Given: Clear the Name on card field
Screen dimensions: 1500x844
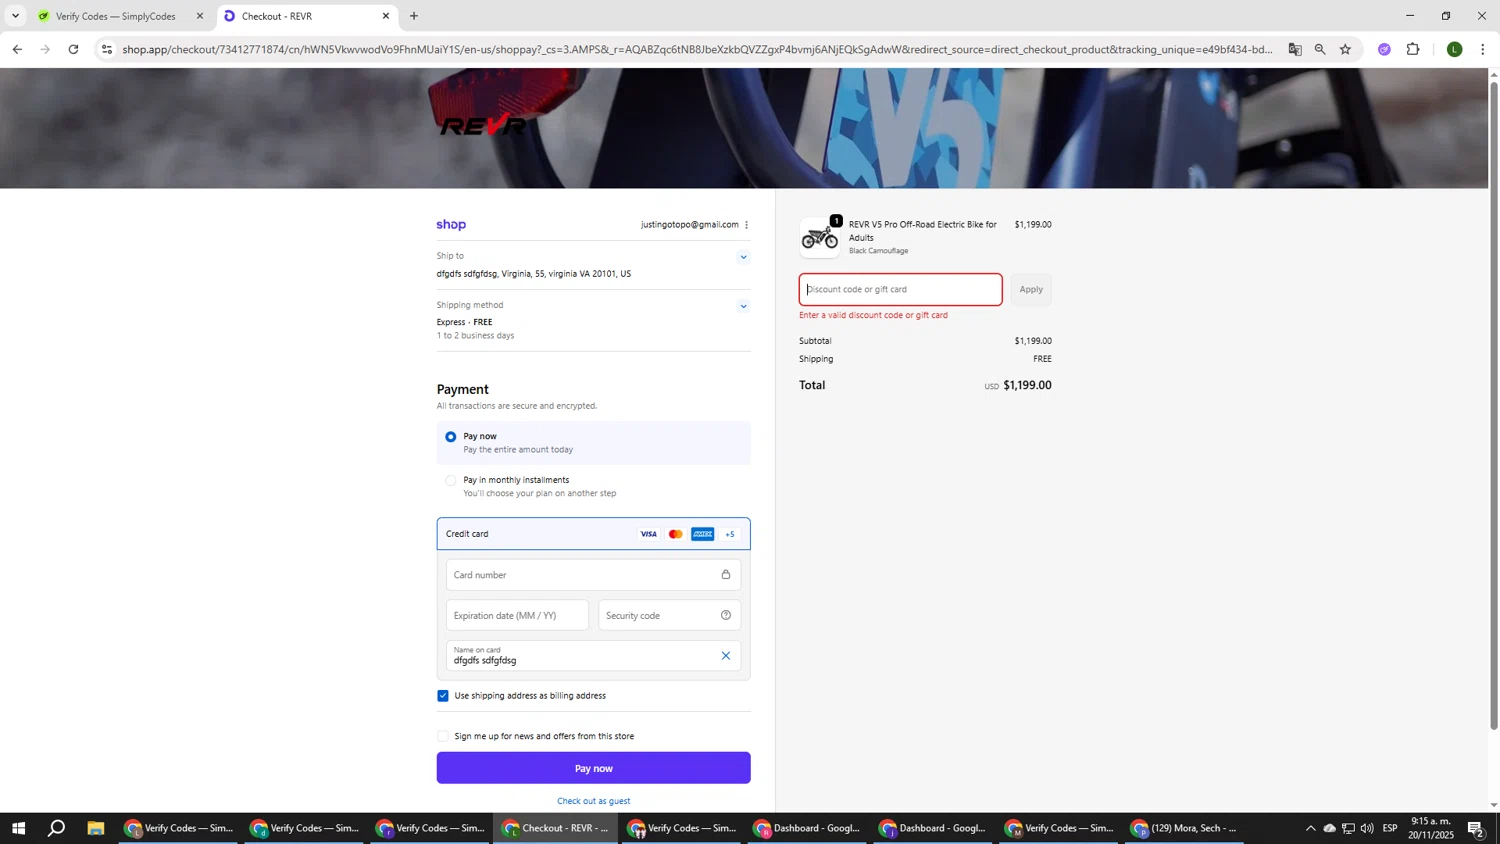Looking at the screenshot, I should pos(726,656).
